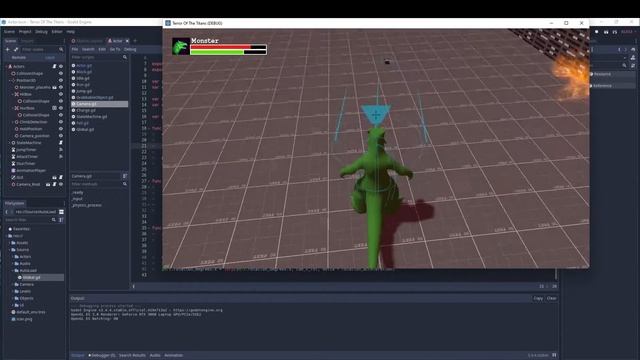Screen dimensions: 640x360
Task: Switch to the Import dock tab
Action: [x=27, y=41]
